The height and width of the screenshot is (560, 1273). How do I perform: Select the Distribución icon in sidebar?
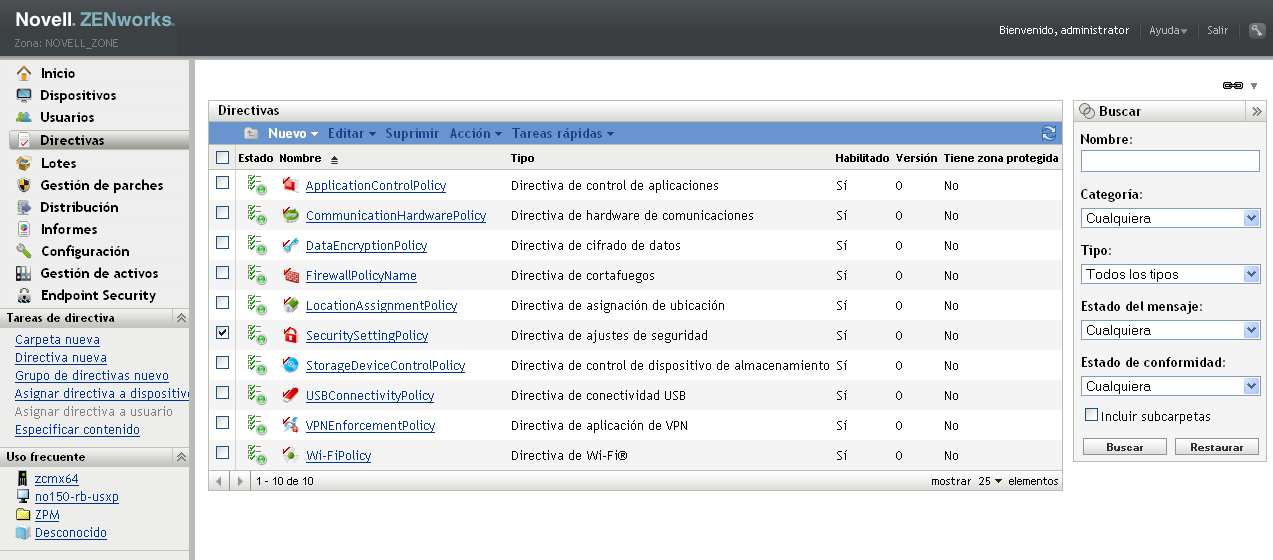24,207
